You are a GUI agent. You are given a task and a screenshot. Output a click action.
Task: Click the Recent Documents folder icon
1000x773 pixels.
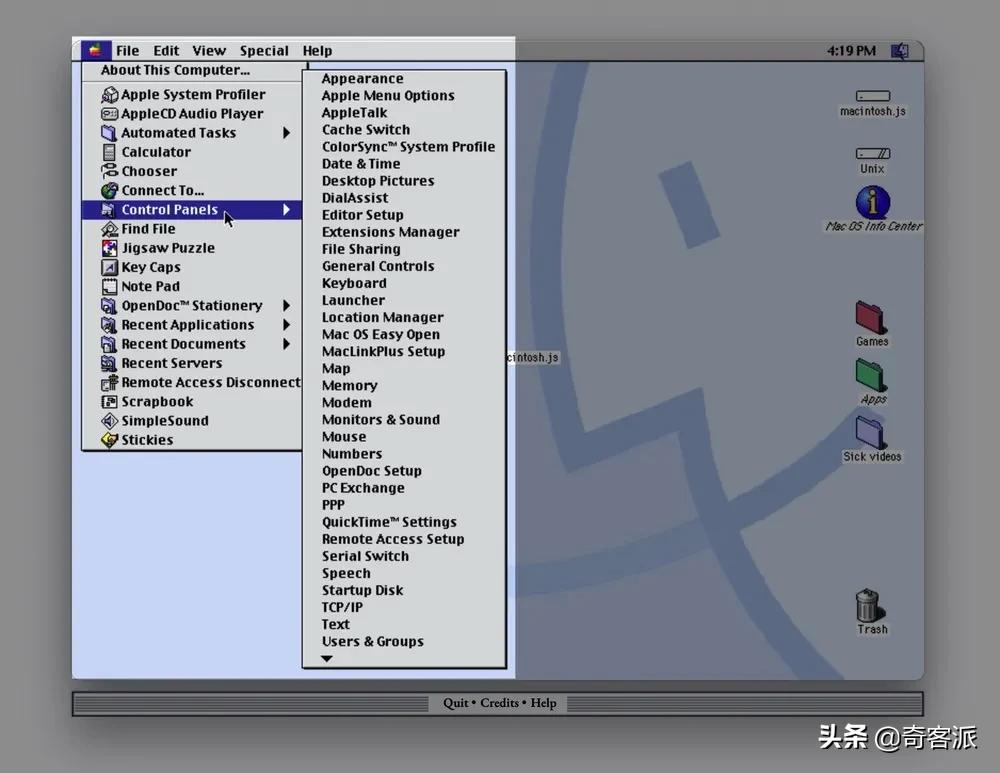coord(109,344)
